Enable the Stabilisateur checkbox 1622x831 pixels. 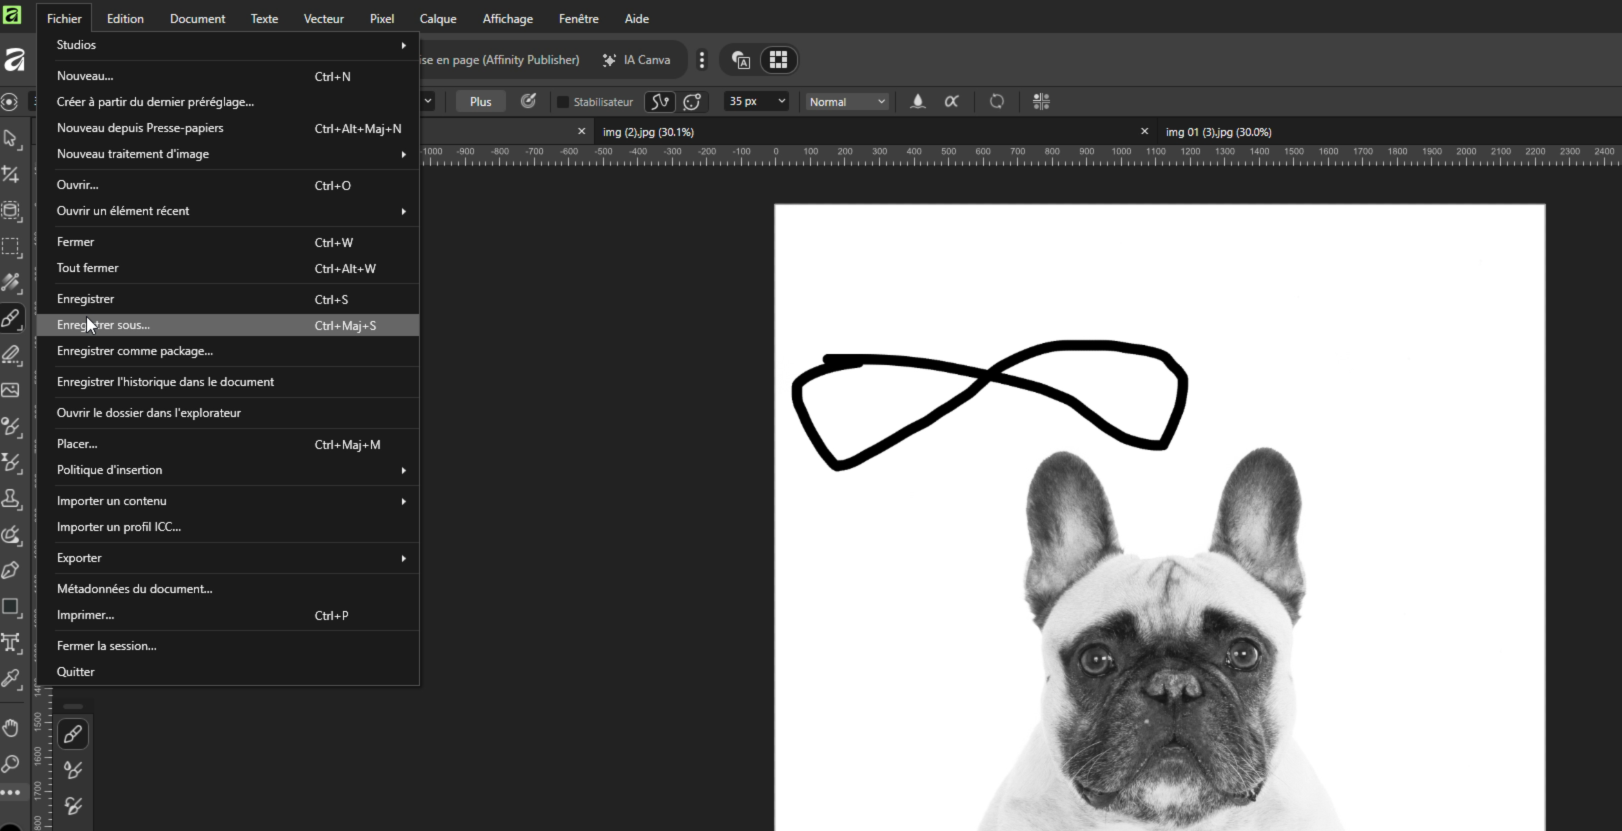(x=563, y=102)
